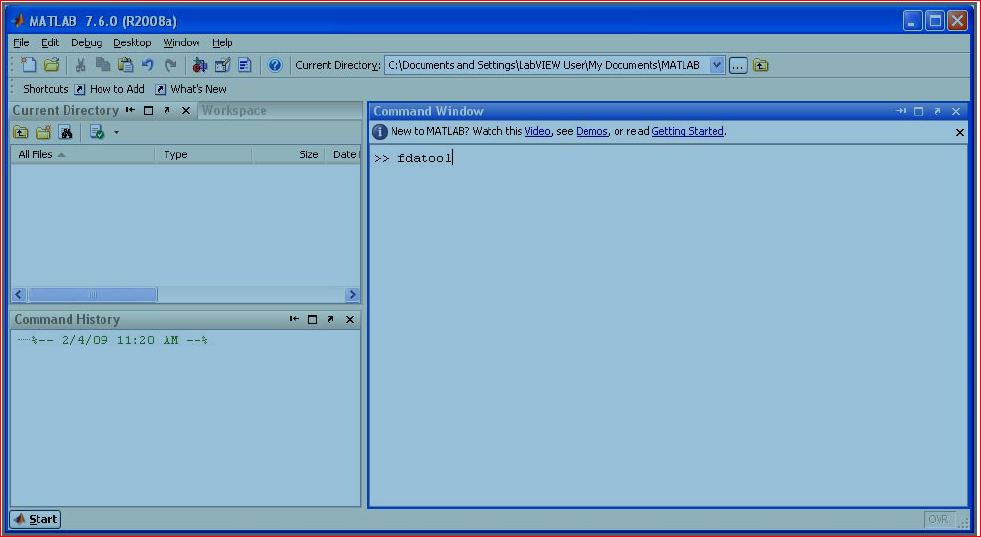Open the Debug menu
Image resolution: width=981 pixels, height=537 pixels.
click(86, 43)
